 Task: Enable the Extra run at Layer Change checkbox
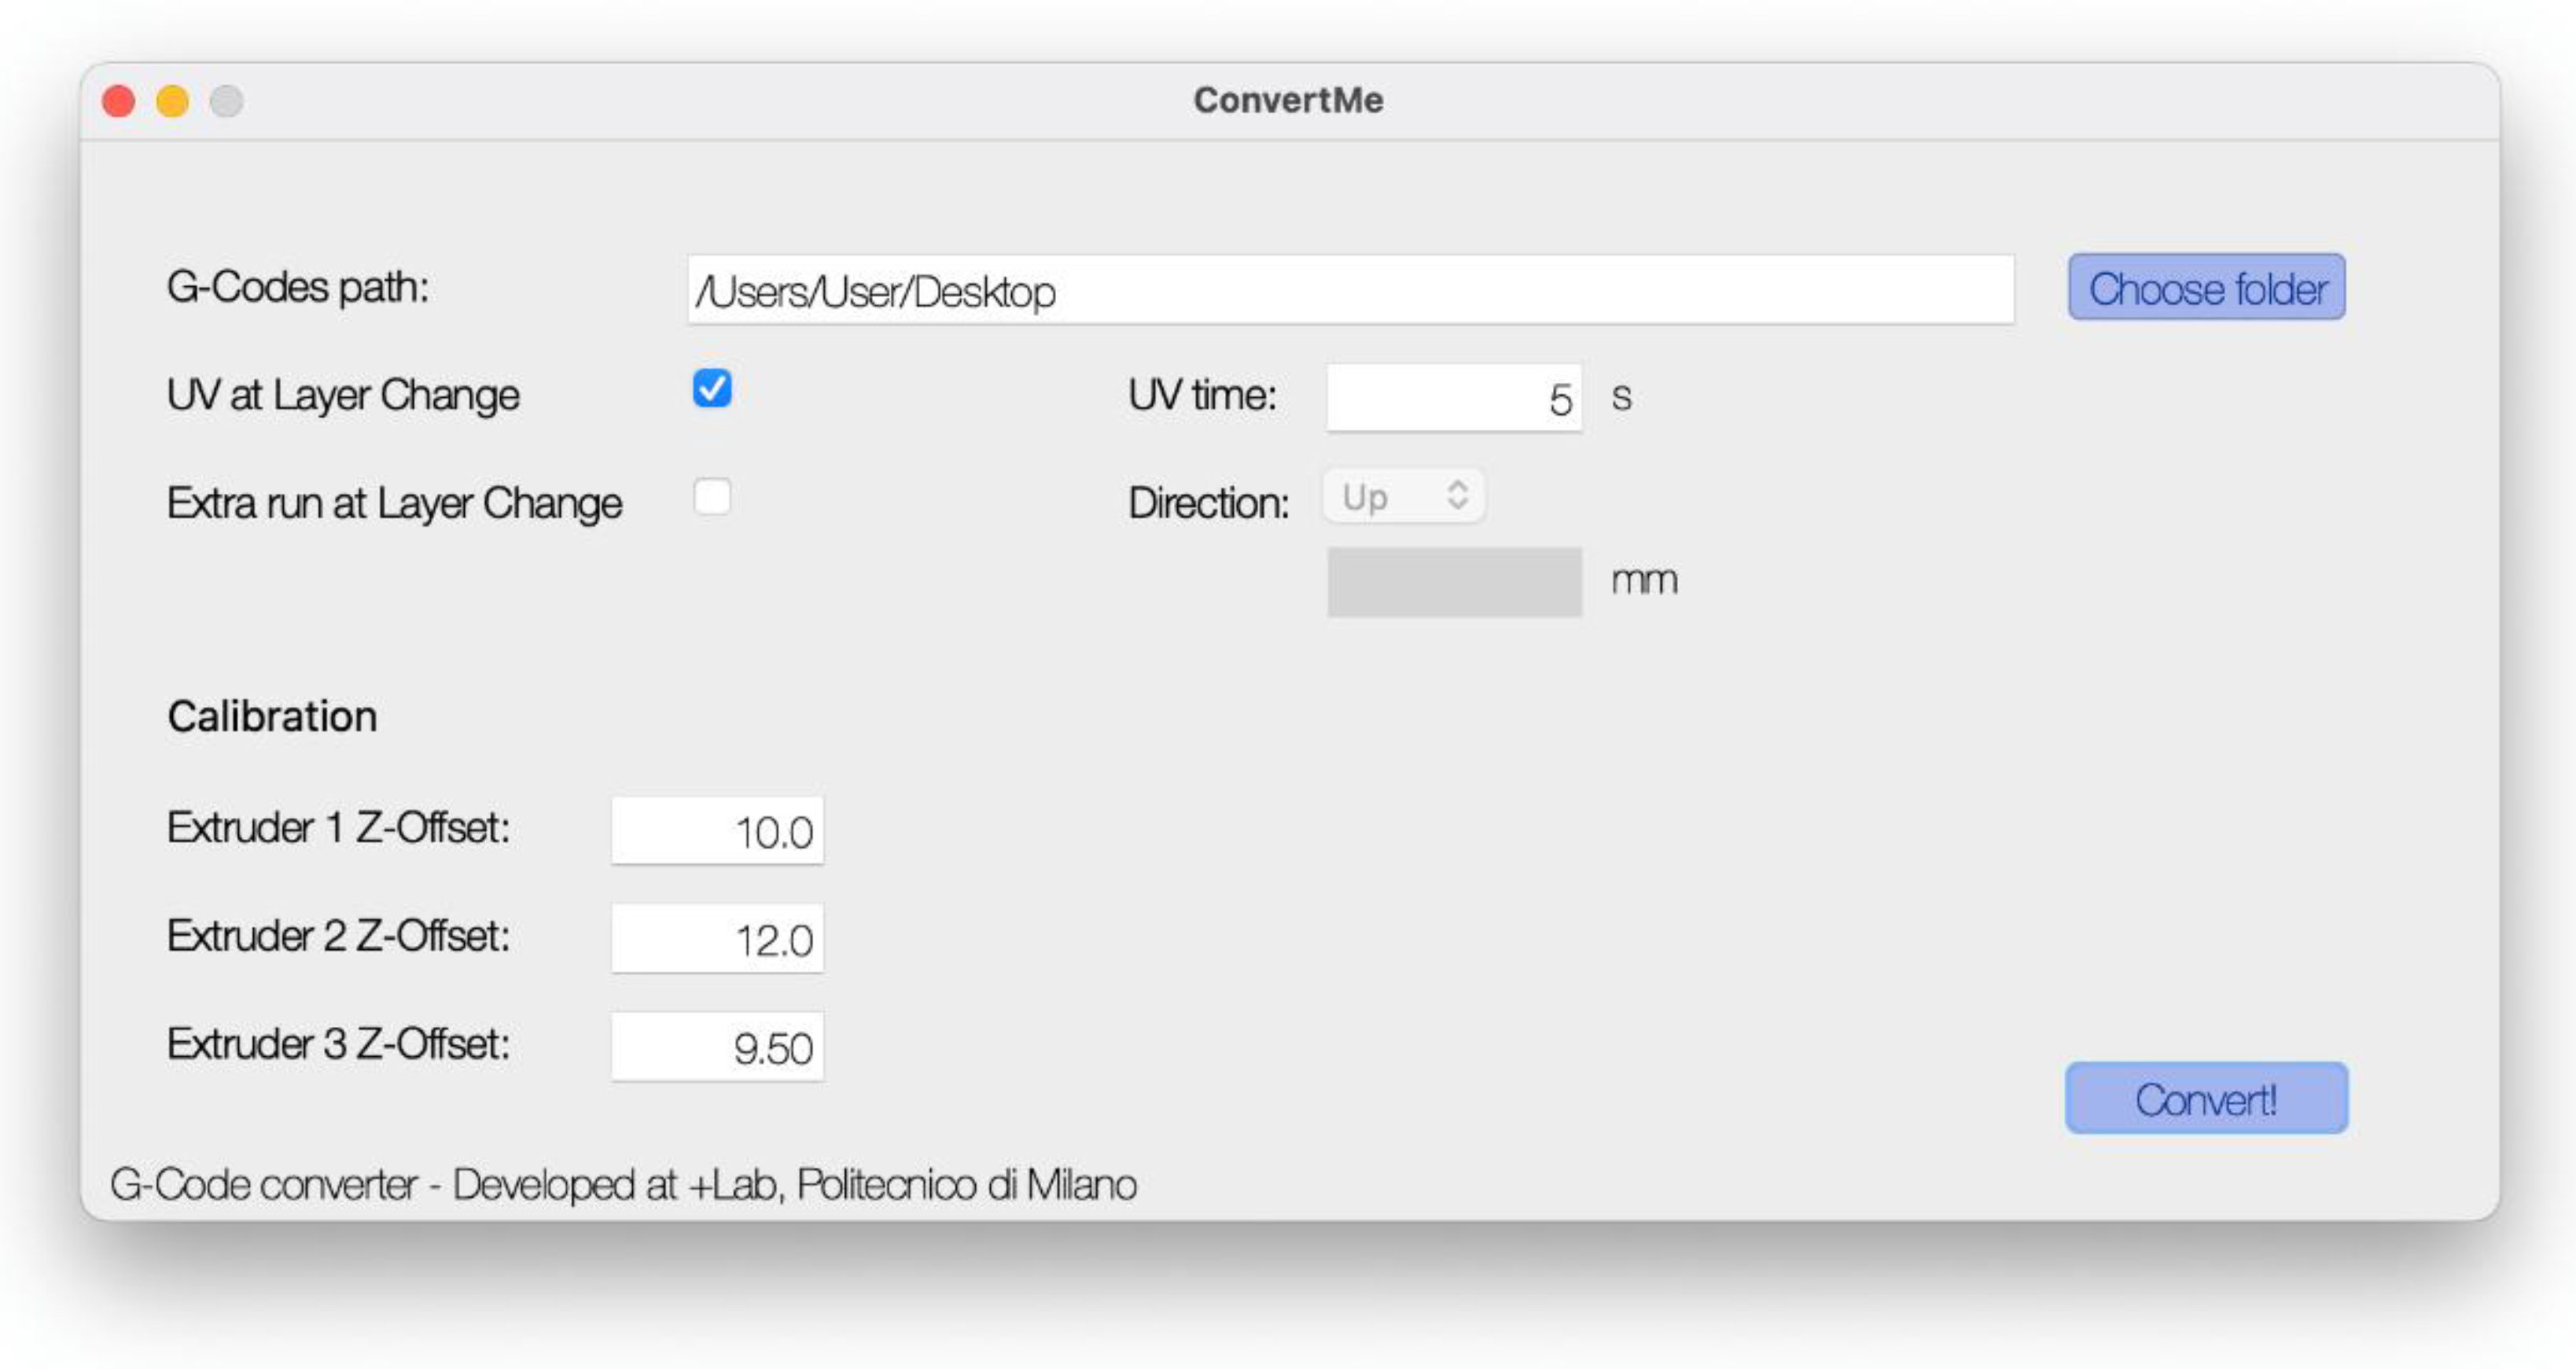click(712, 497)
